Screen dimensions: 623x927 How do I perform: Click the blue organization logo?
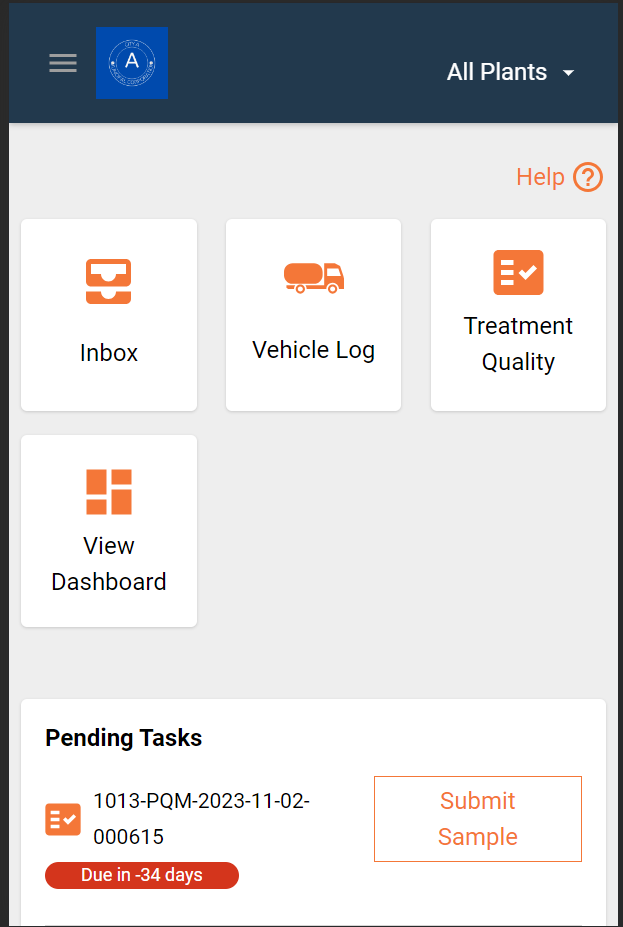[x=132, y=63]
